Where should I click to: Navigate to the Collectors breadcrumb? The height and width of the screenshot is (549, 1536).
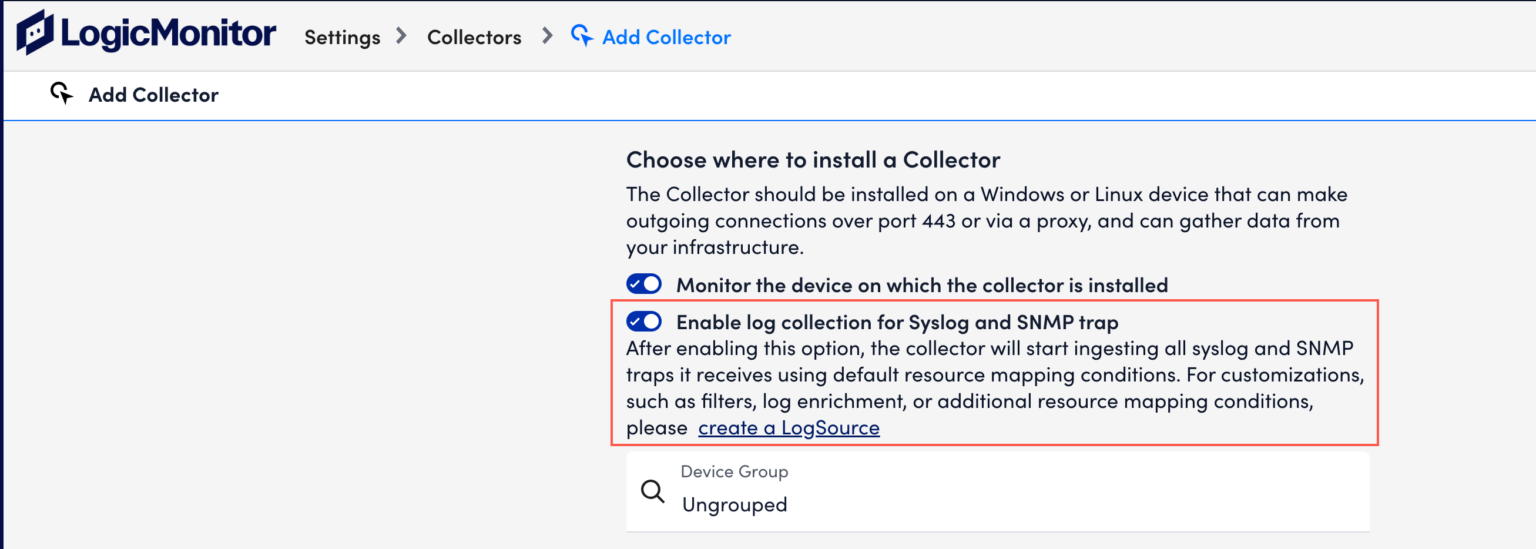[474, 38]
